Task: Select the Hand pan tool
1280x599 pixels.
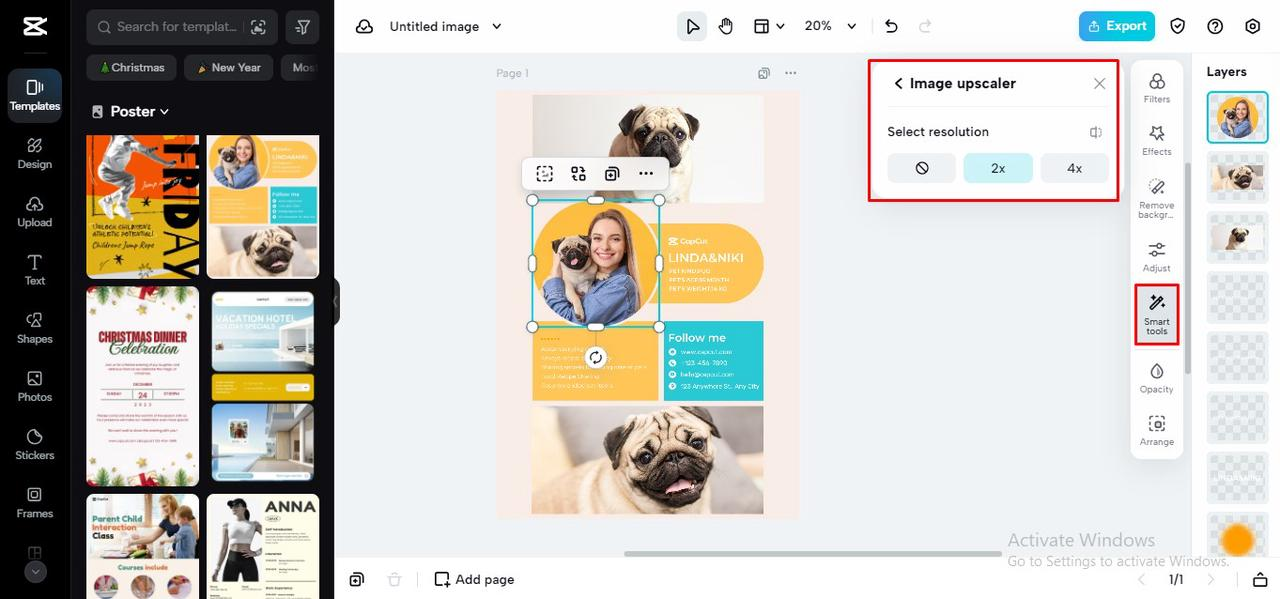Action: coord(726,26)
